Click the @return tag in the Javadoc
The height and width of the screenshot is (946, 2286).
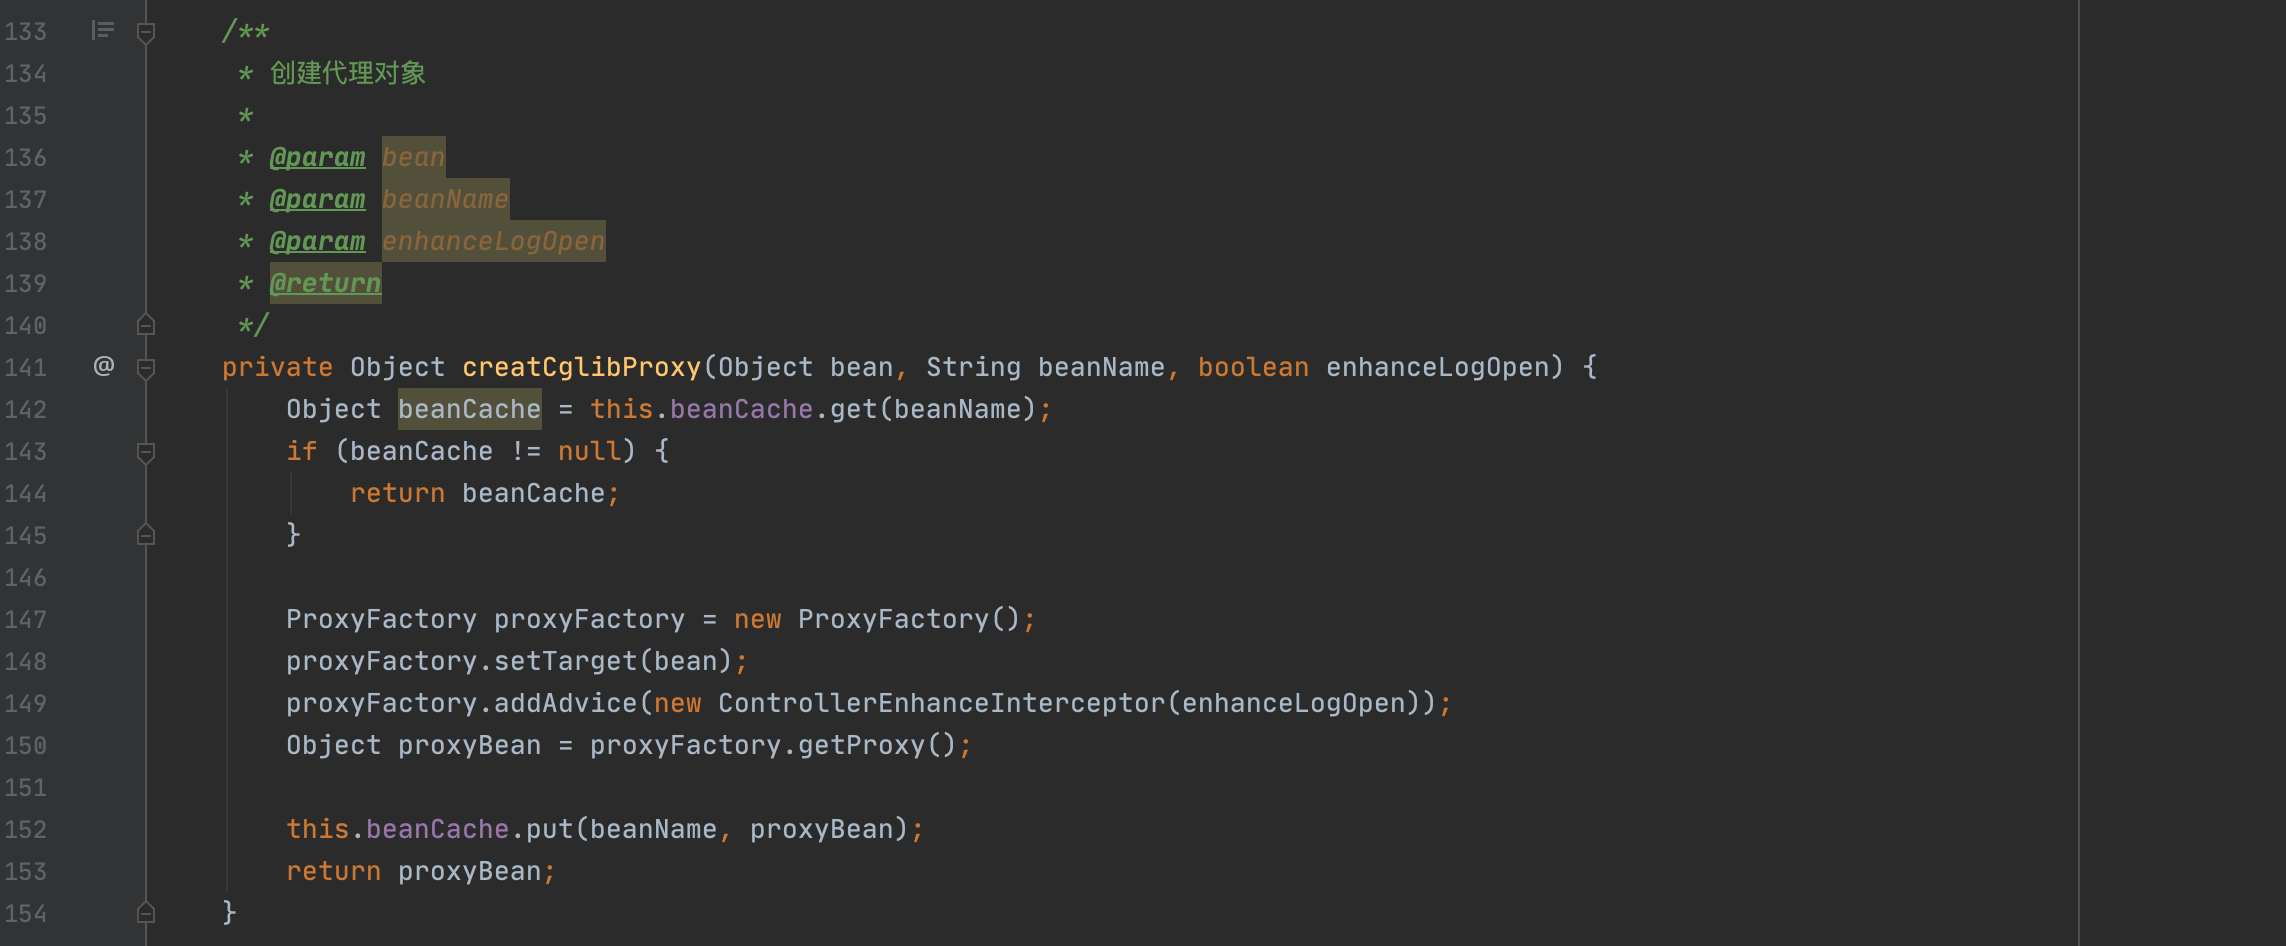pos(326,284)
